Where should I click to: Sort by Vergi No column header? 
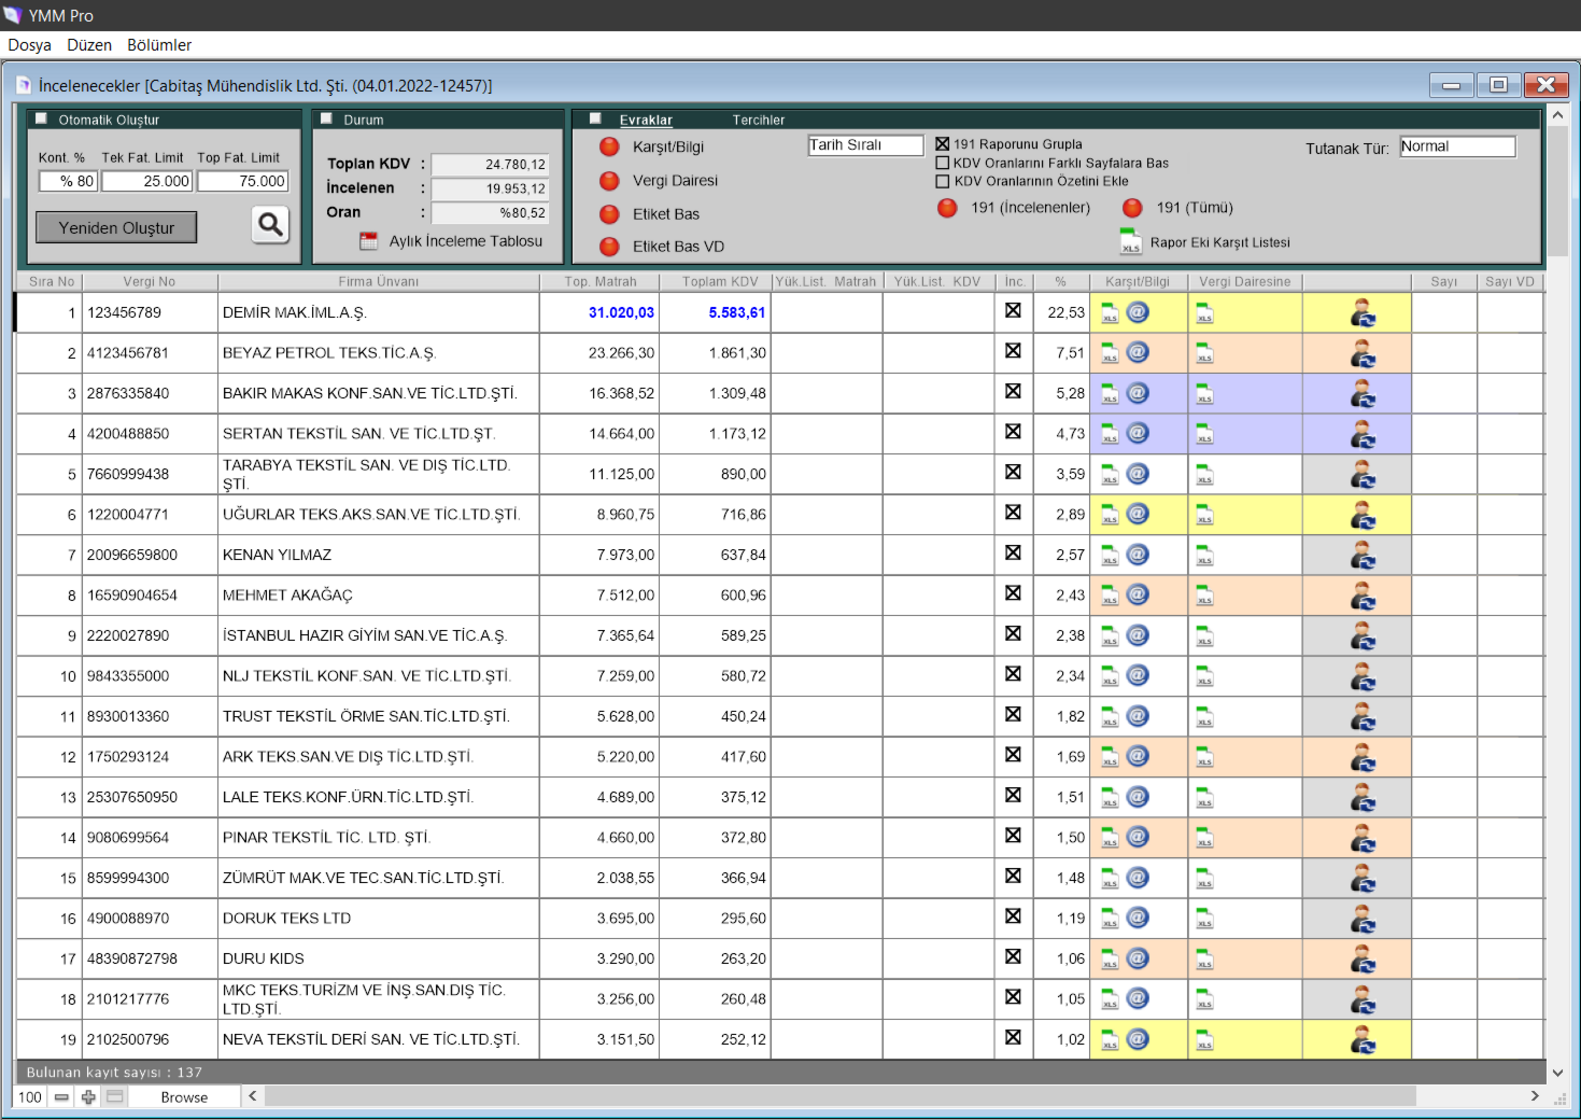coord(149,282)
